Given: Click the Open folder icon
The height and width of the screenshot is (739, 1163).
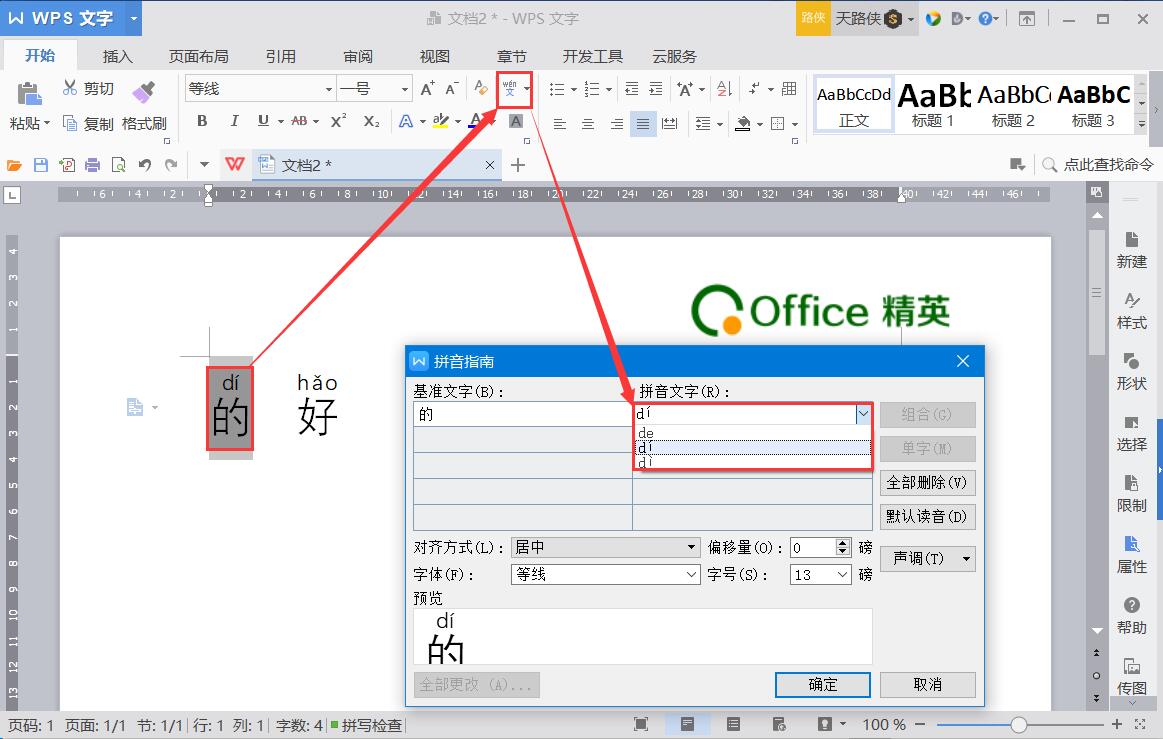Looking at the screenshot, I should click(14, 165).
